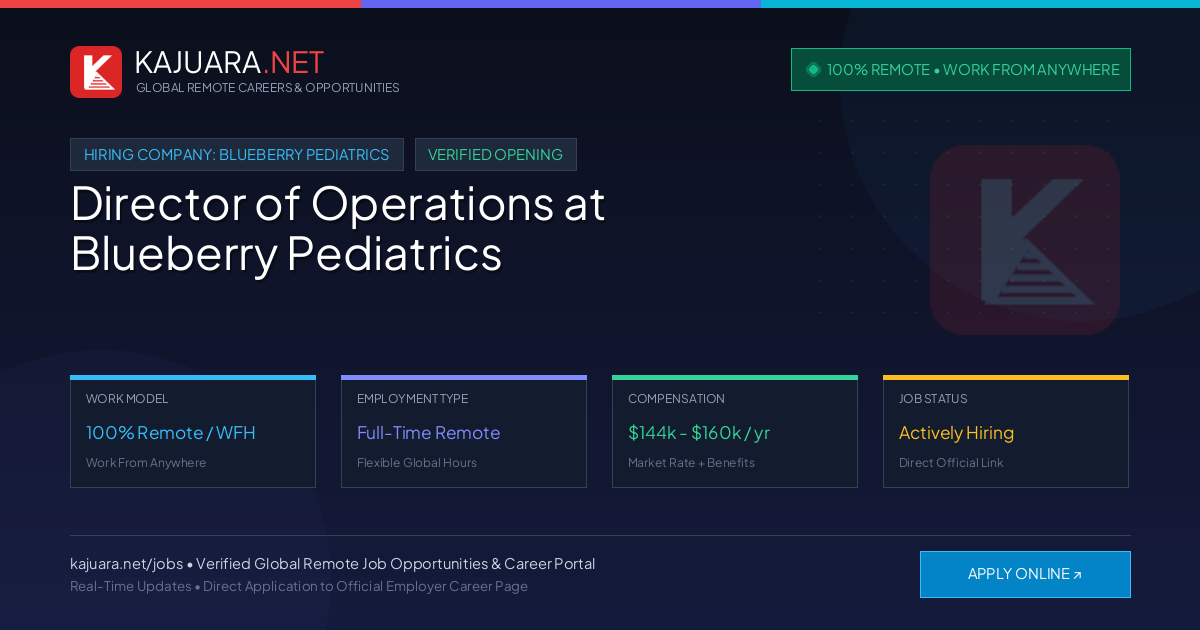This screenshot has width=1200, height=630.
Task: Click the arrow icon on Apply Online
Action: [1077, 575]
